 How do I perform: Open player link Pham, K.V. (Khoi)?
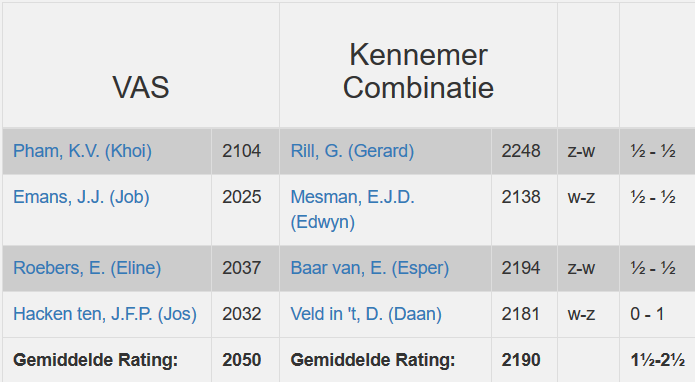pos(82,151)
